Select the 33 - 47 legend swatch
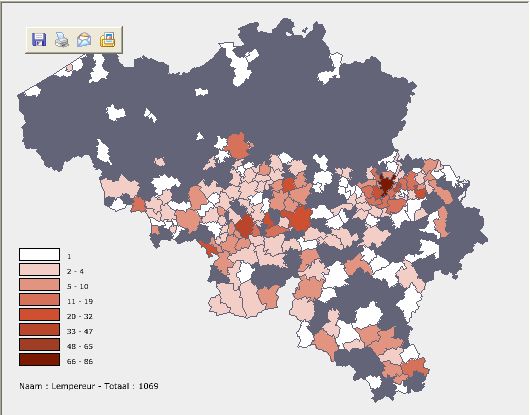 (x=40, y=329)
